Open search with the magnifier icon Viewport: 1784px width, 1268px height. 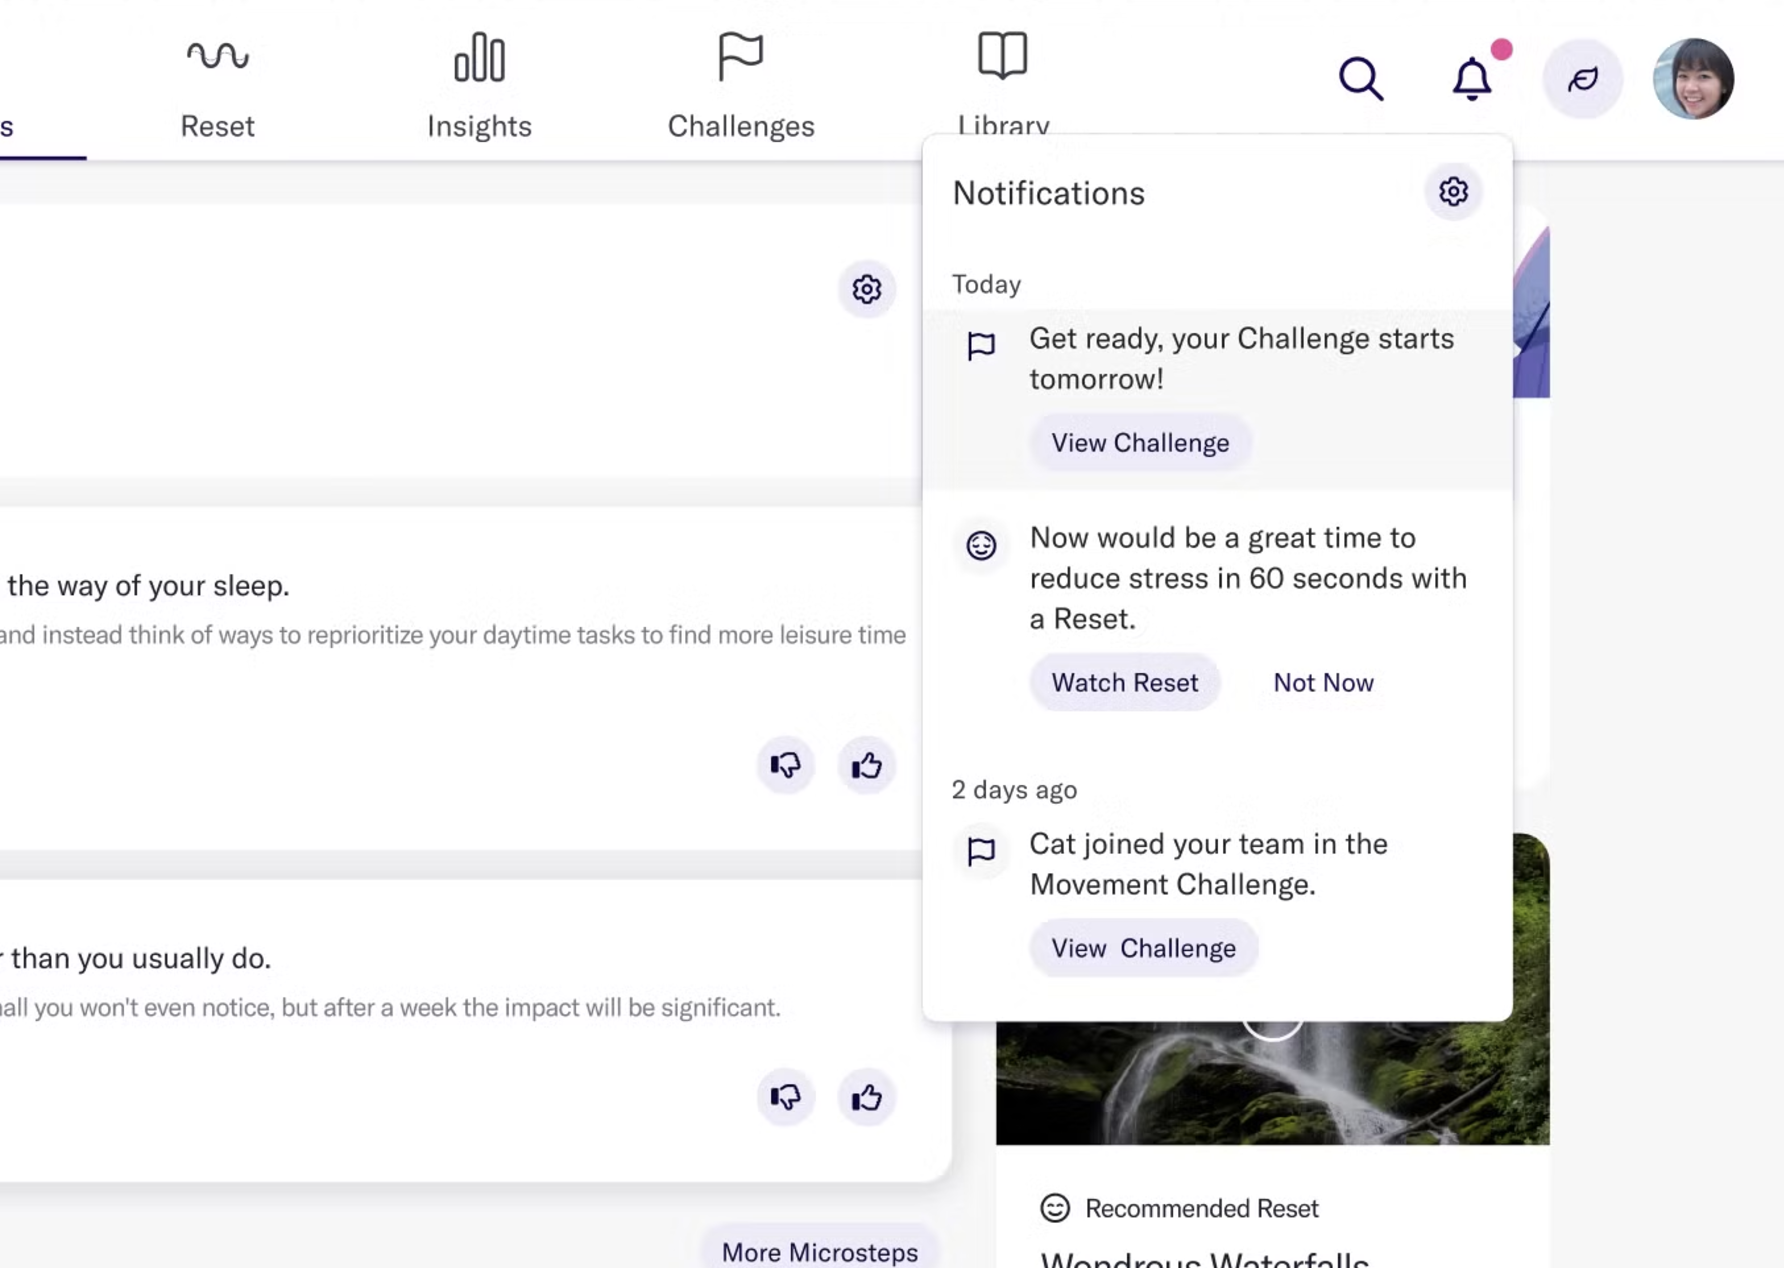click(x=1361, y=79)
